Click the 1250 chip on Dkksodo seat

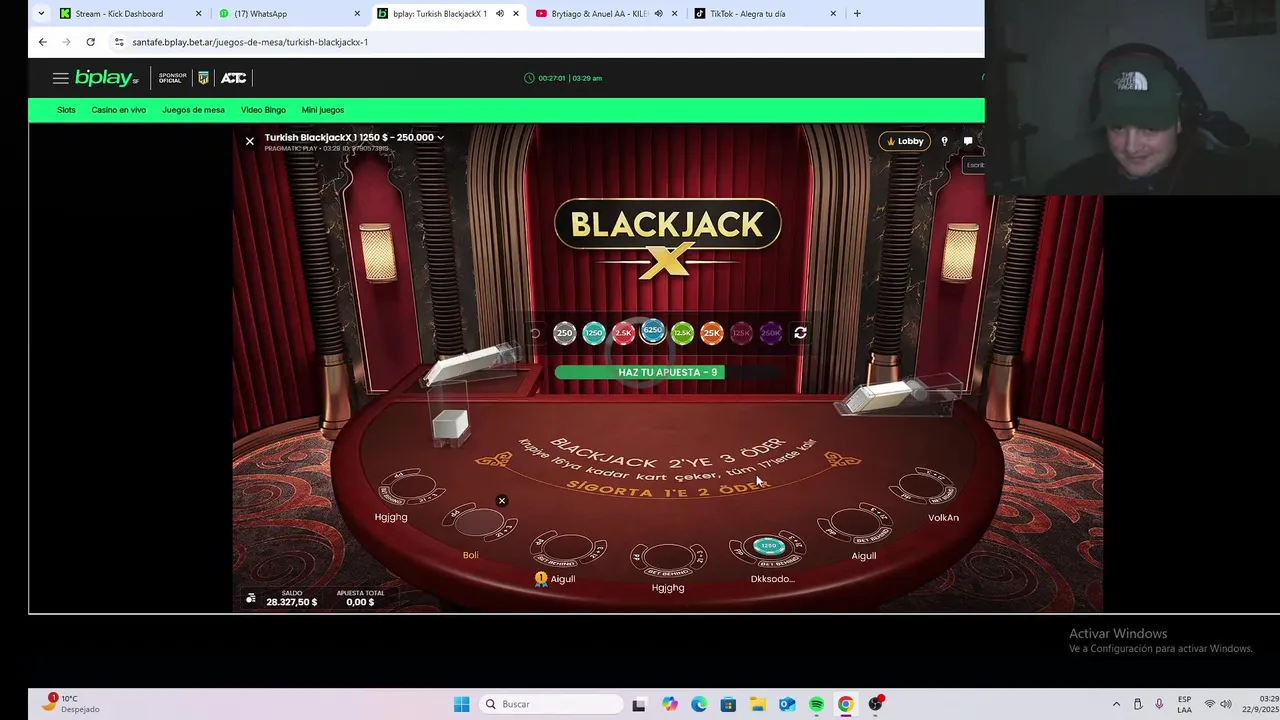click(x=768, y=546)
